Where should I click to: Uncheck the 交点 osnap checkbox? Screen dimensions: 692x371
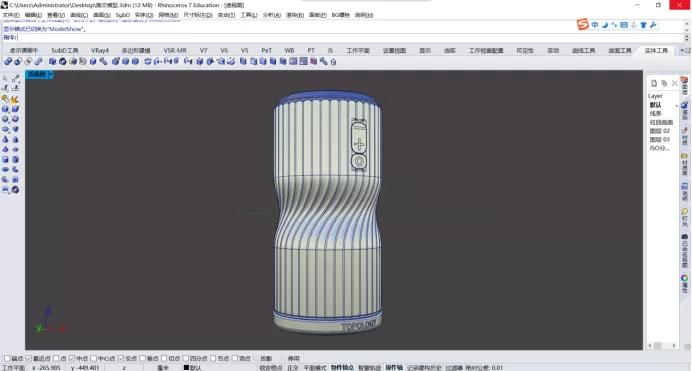click(120, 359)
